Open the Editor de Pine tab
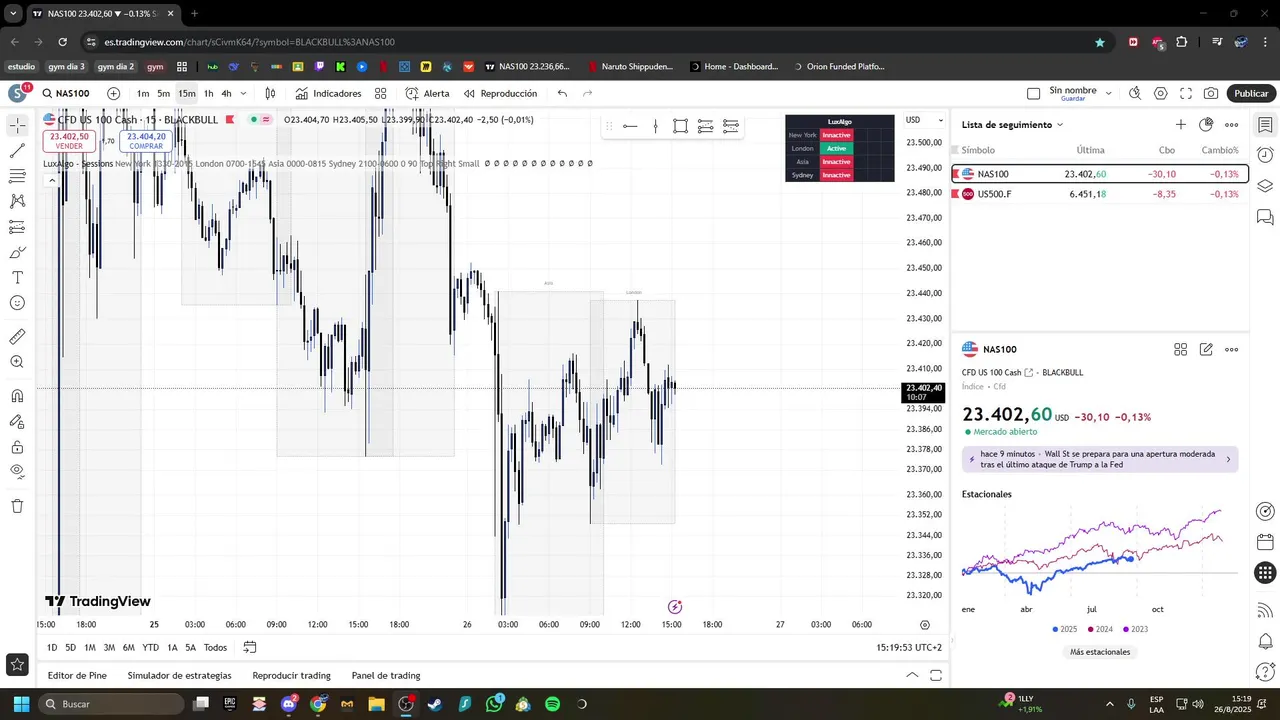 (77, 675)
